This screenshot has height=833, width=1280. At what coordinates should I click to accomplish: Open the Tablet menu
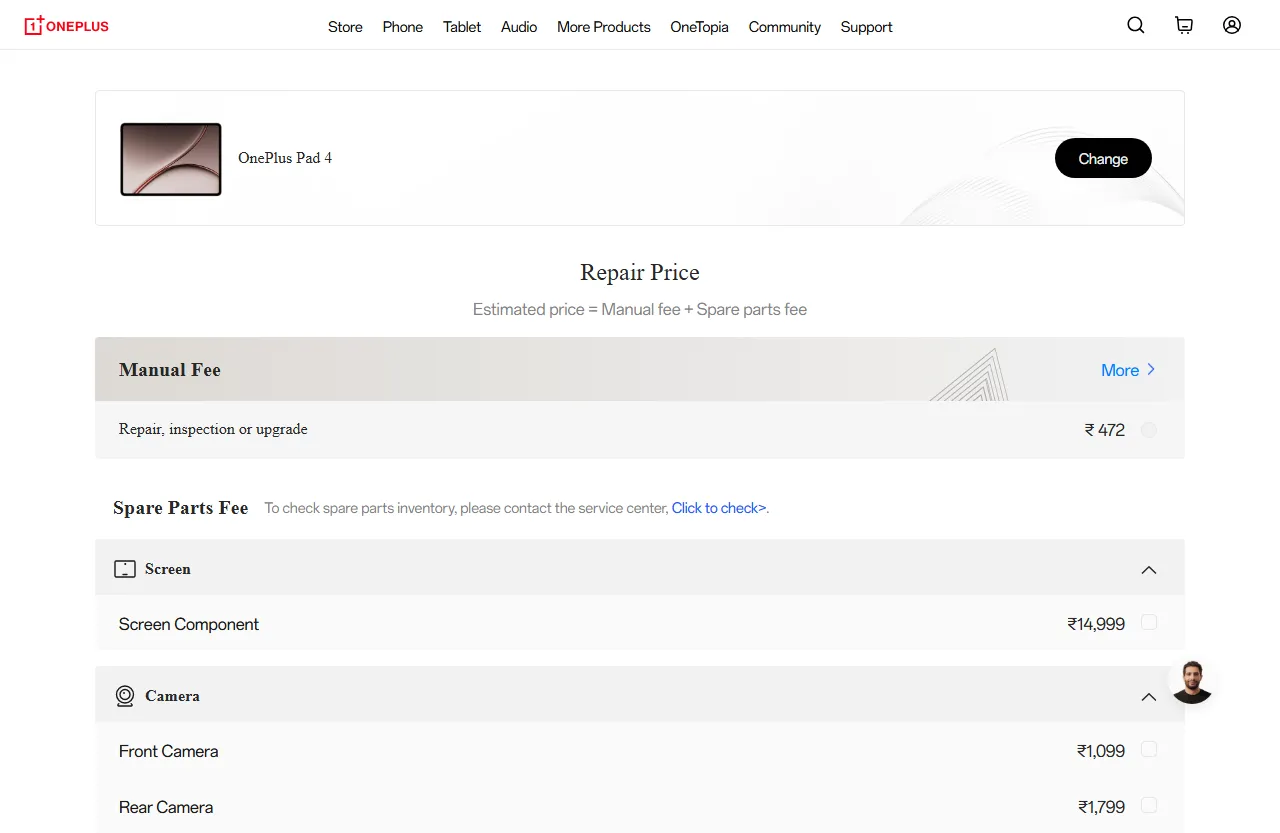tap(462, 27)
